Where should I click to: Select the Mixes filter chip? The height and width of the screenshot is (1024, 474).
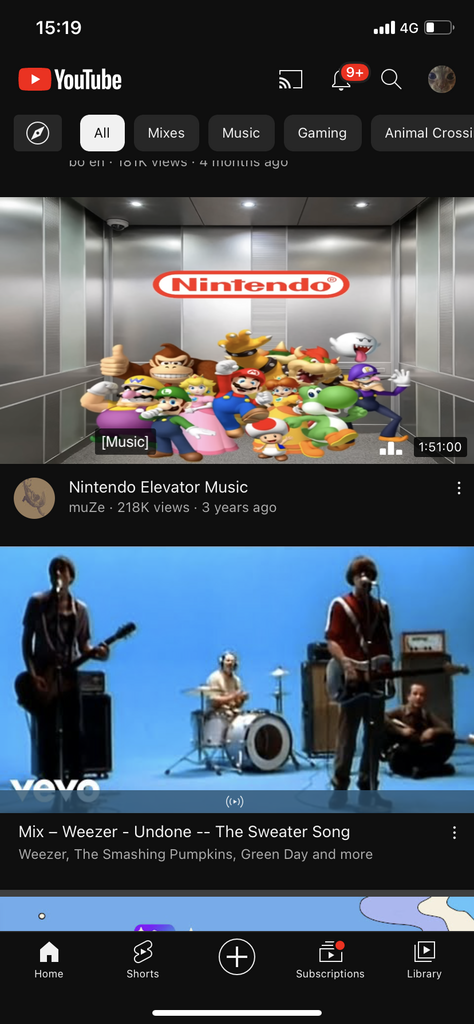click(x=166, y=133)
